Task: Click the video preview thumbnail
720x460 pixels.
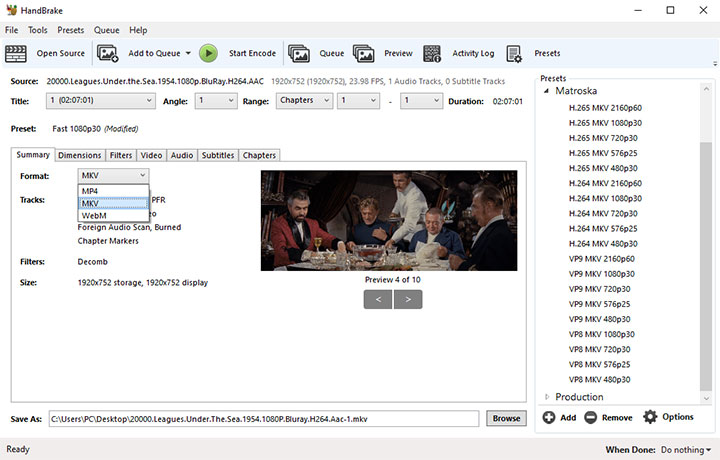Action: (389, 221)
